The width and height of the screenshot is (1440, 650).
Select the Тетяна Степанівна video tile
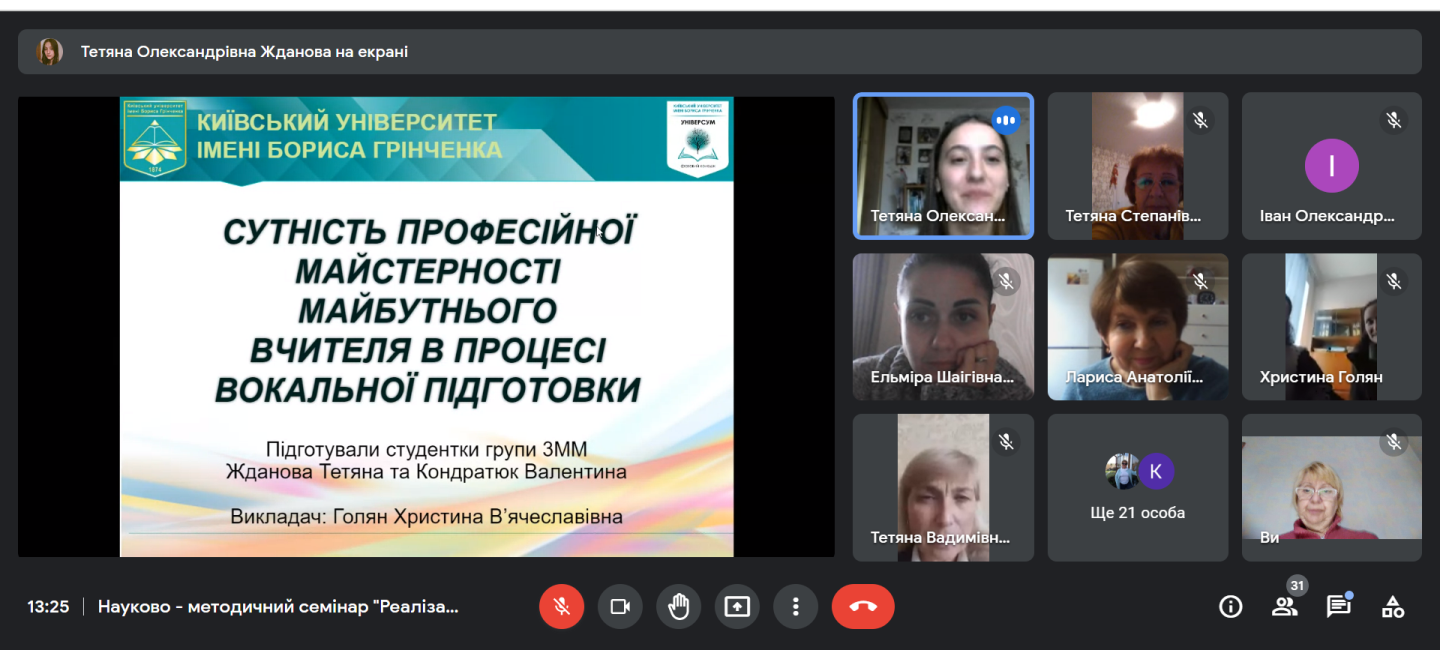tap(1138, 166)
